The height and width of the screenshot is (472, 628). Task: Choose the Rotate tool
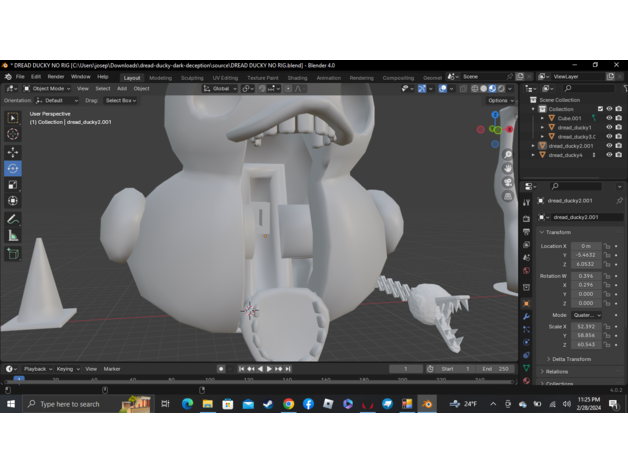coord(13,169)
